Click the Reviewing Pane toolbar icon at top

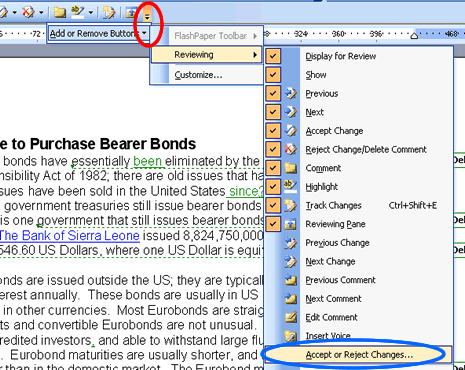click(x=131, y=13)
